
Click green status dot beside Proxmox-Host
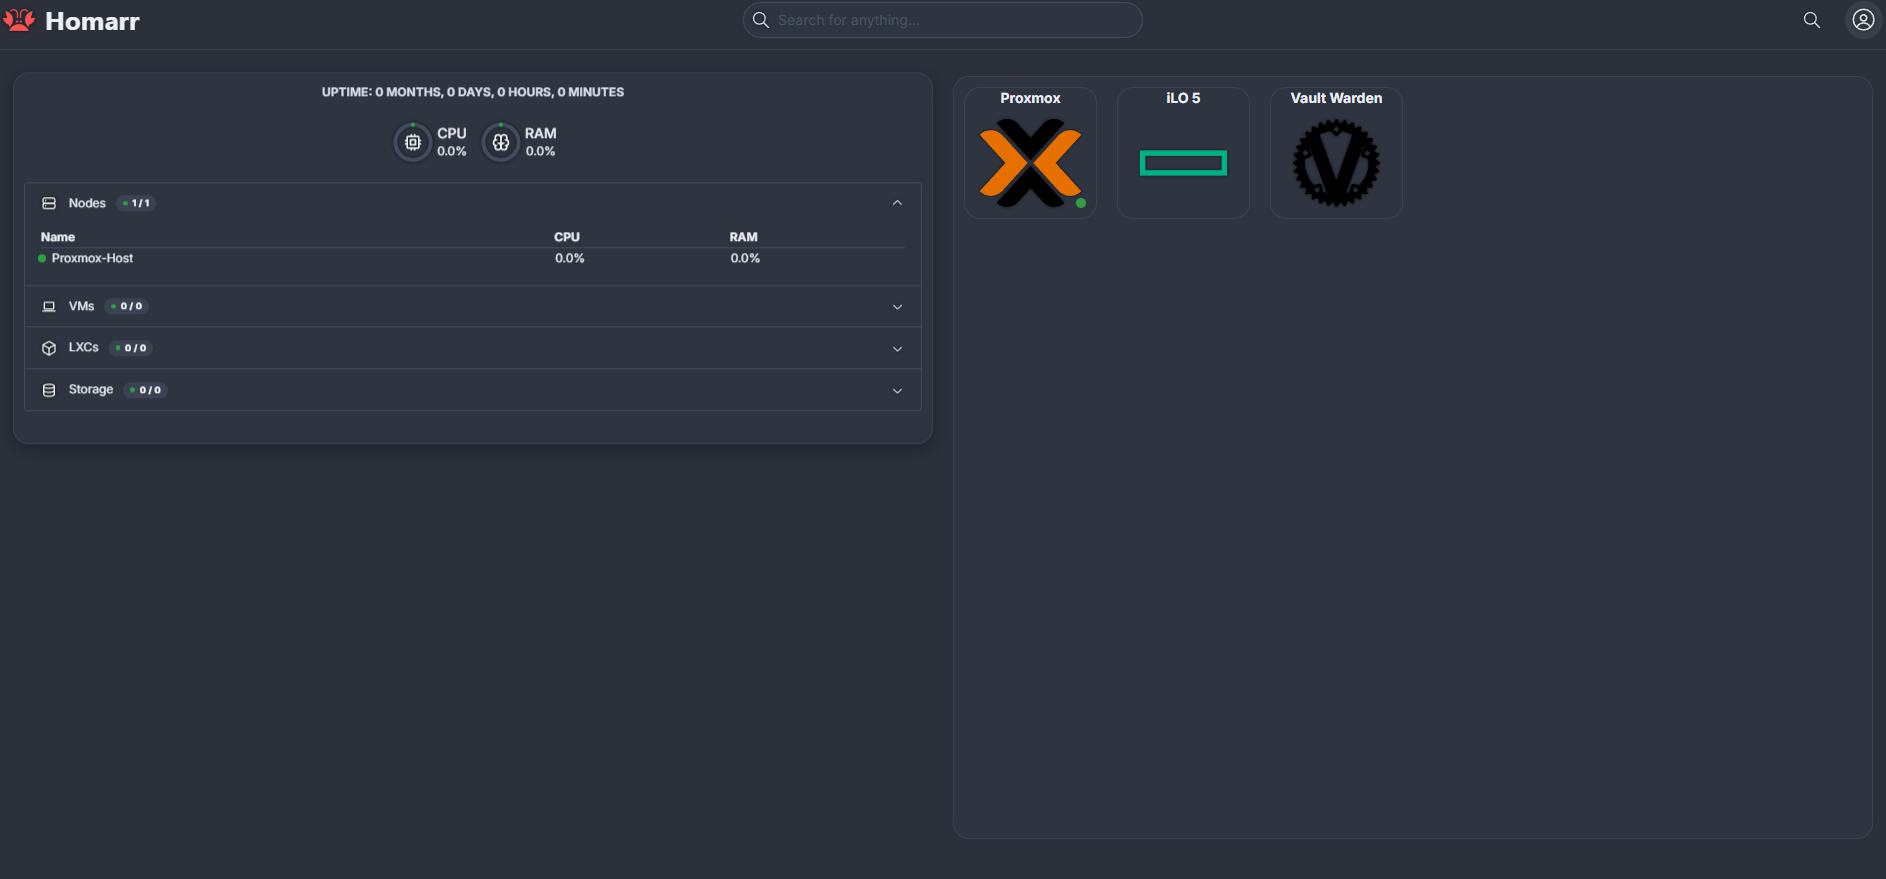tap(42, 258)
